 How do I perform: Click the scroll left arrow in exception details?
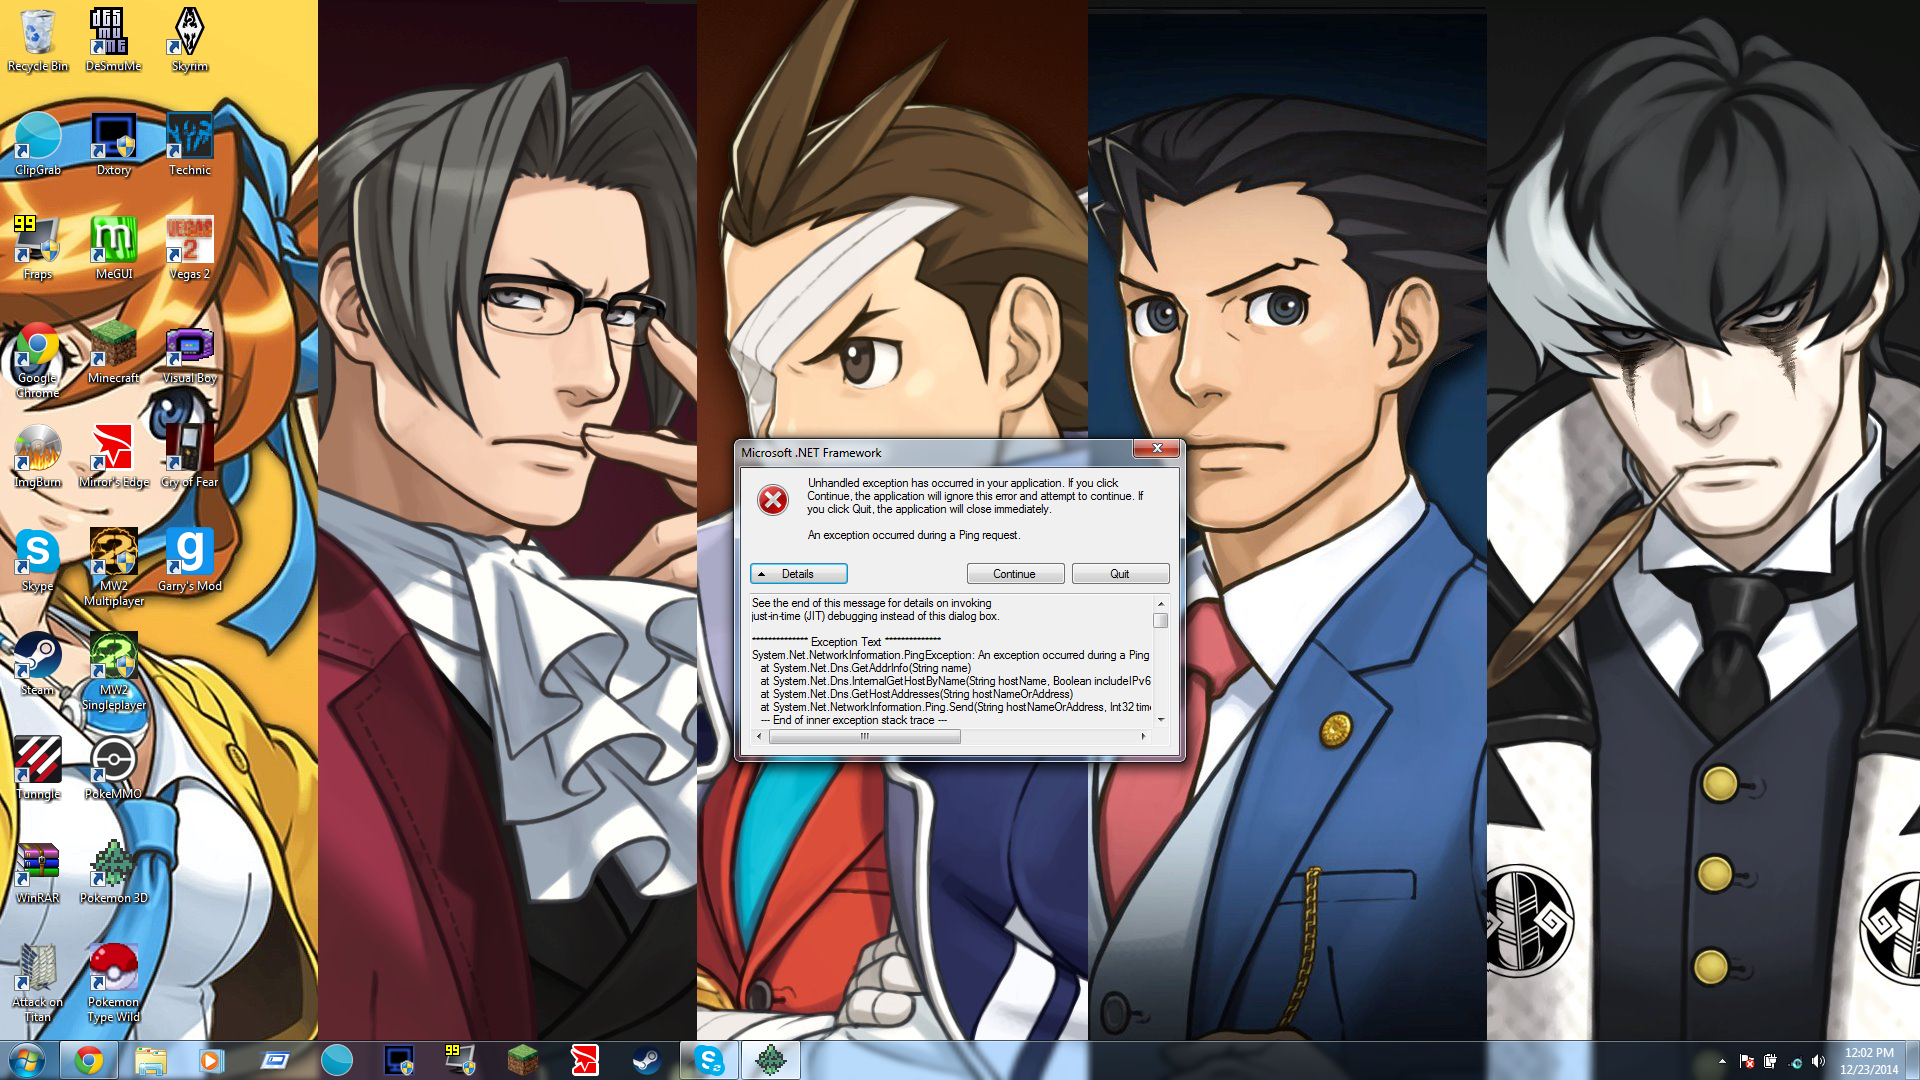coord(759,737)
